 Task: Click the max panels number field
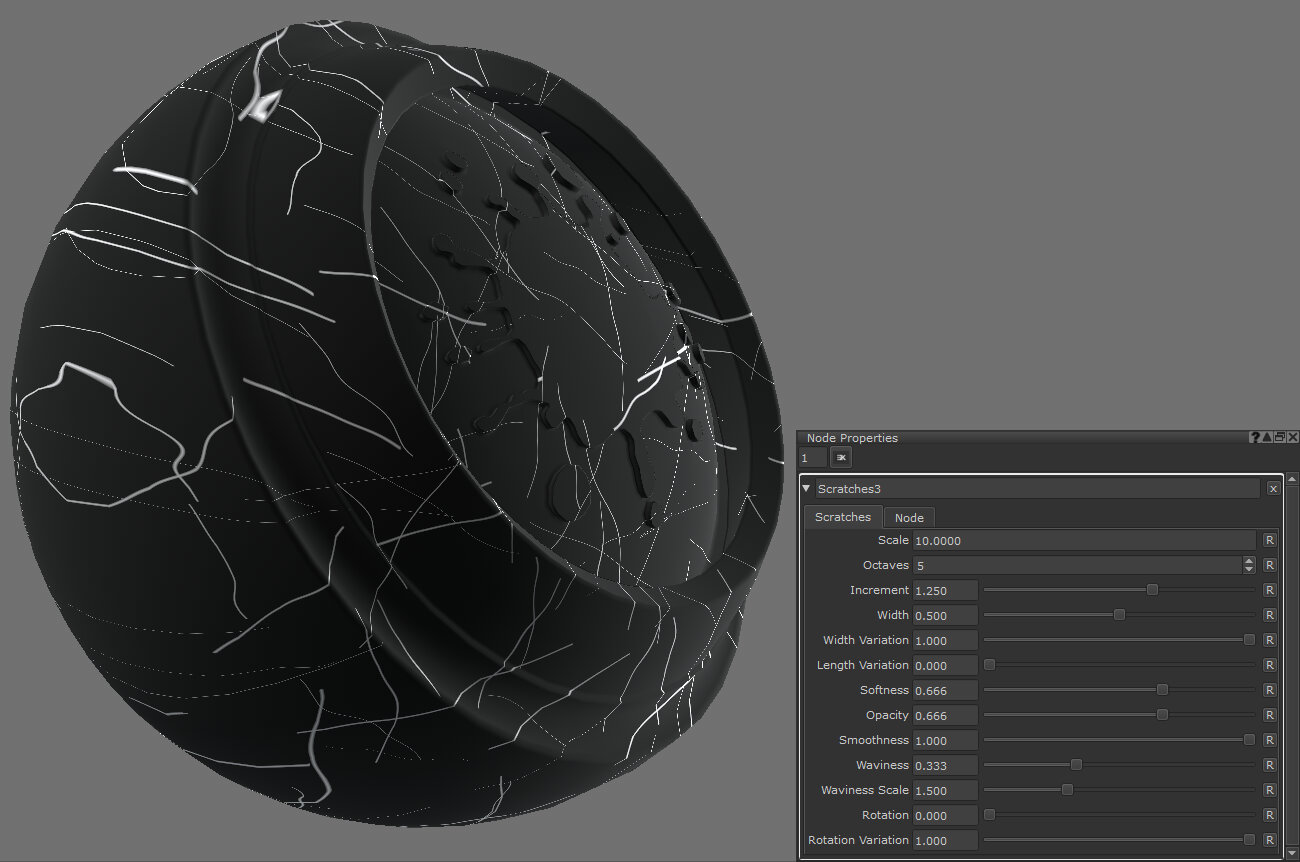tap(812, 458)
